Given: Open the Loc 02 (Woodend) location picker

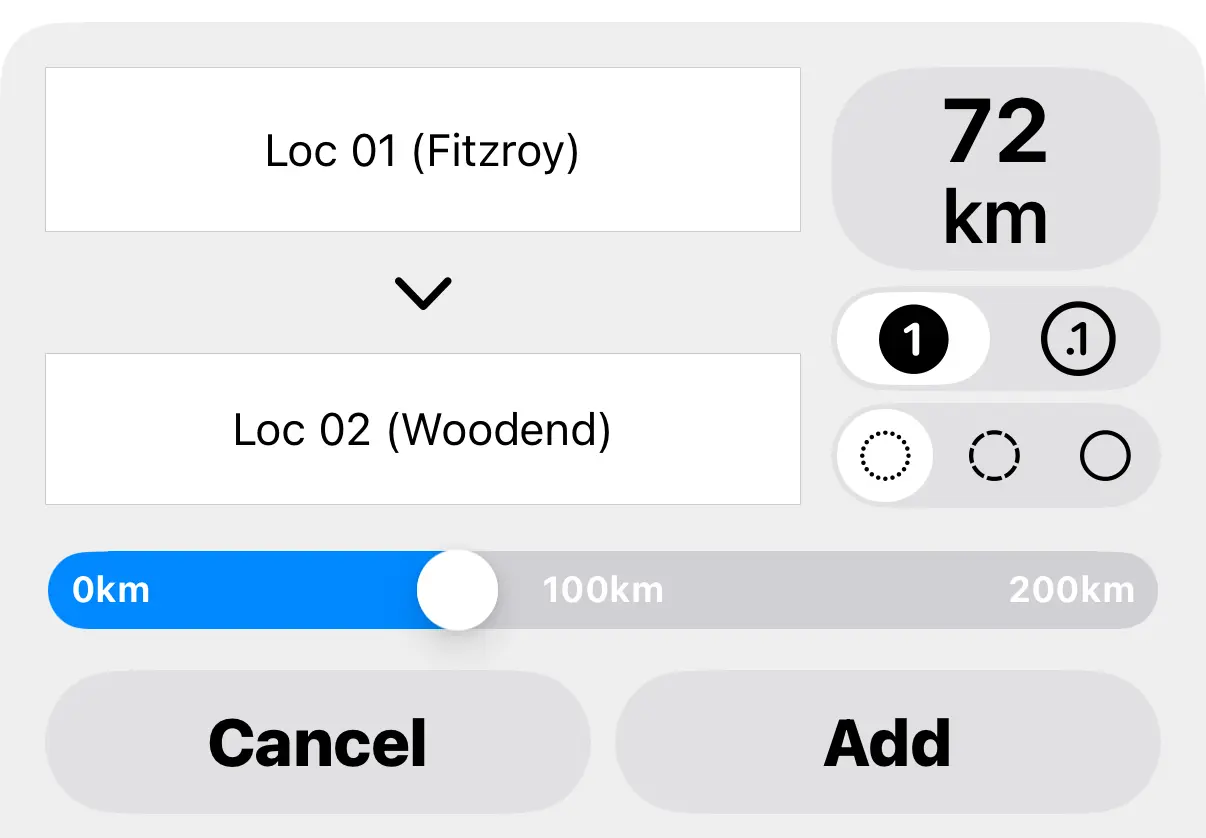Looking at the screenshot, I should [422, 429].
